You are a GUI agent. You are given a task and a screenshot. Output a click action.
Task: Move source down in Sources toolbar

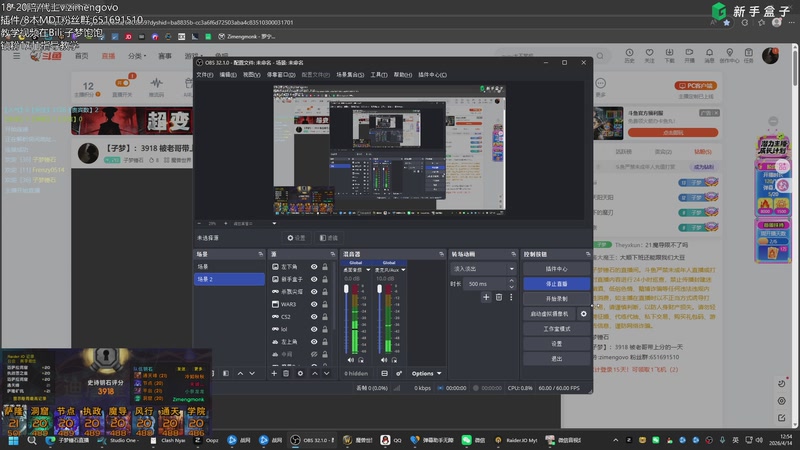327,373
